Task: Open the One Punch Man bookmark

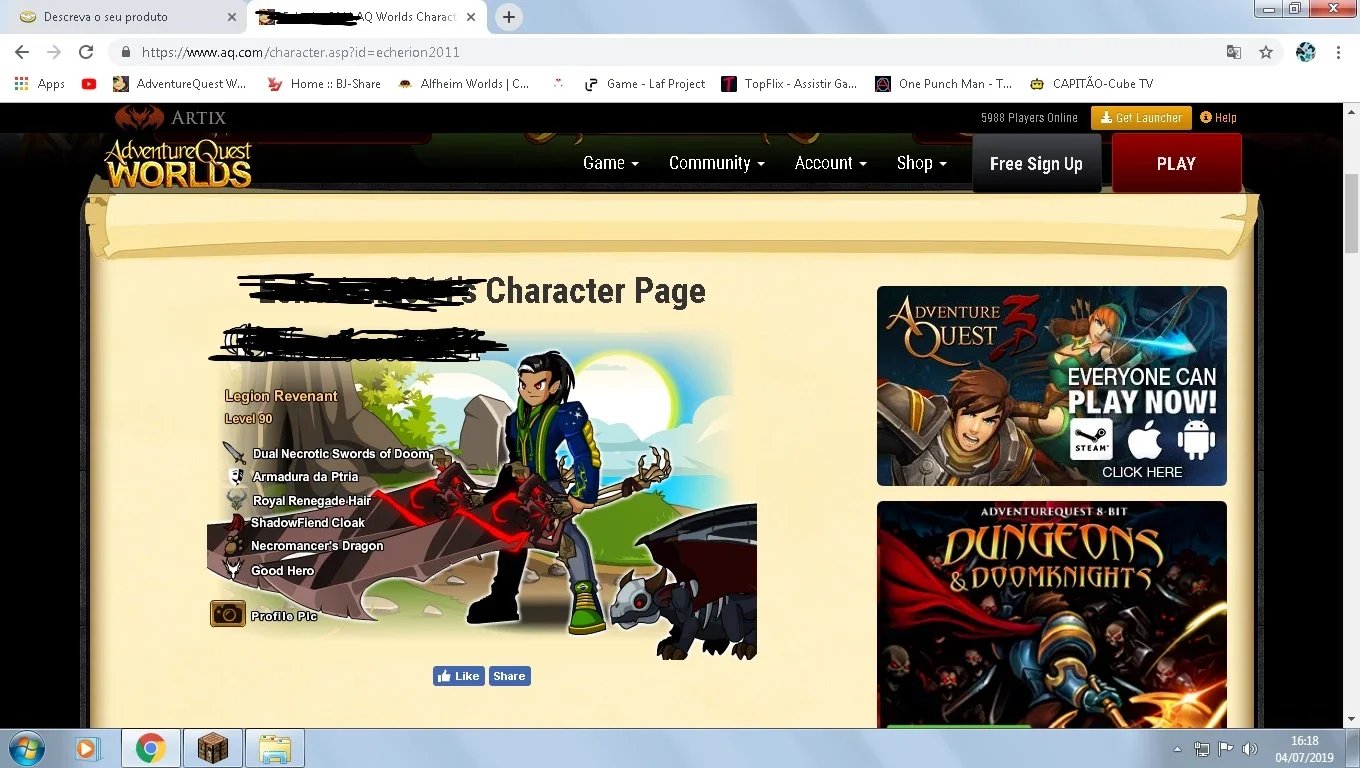Action: (945, 84)
